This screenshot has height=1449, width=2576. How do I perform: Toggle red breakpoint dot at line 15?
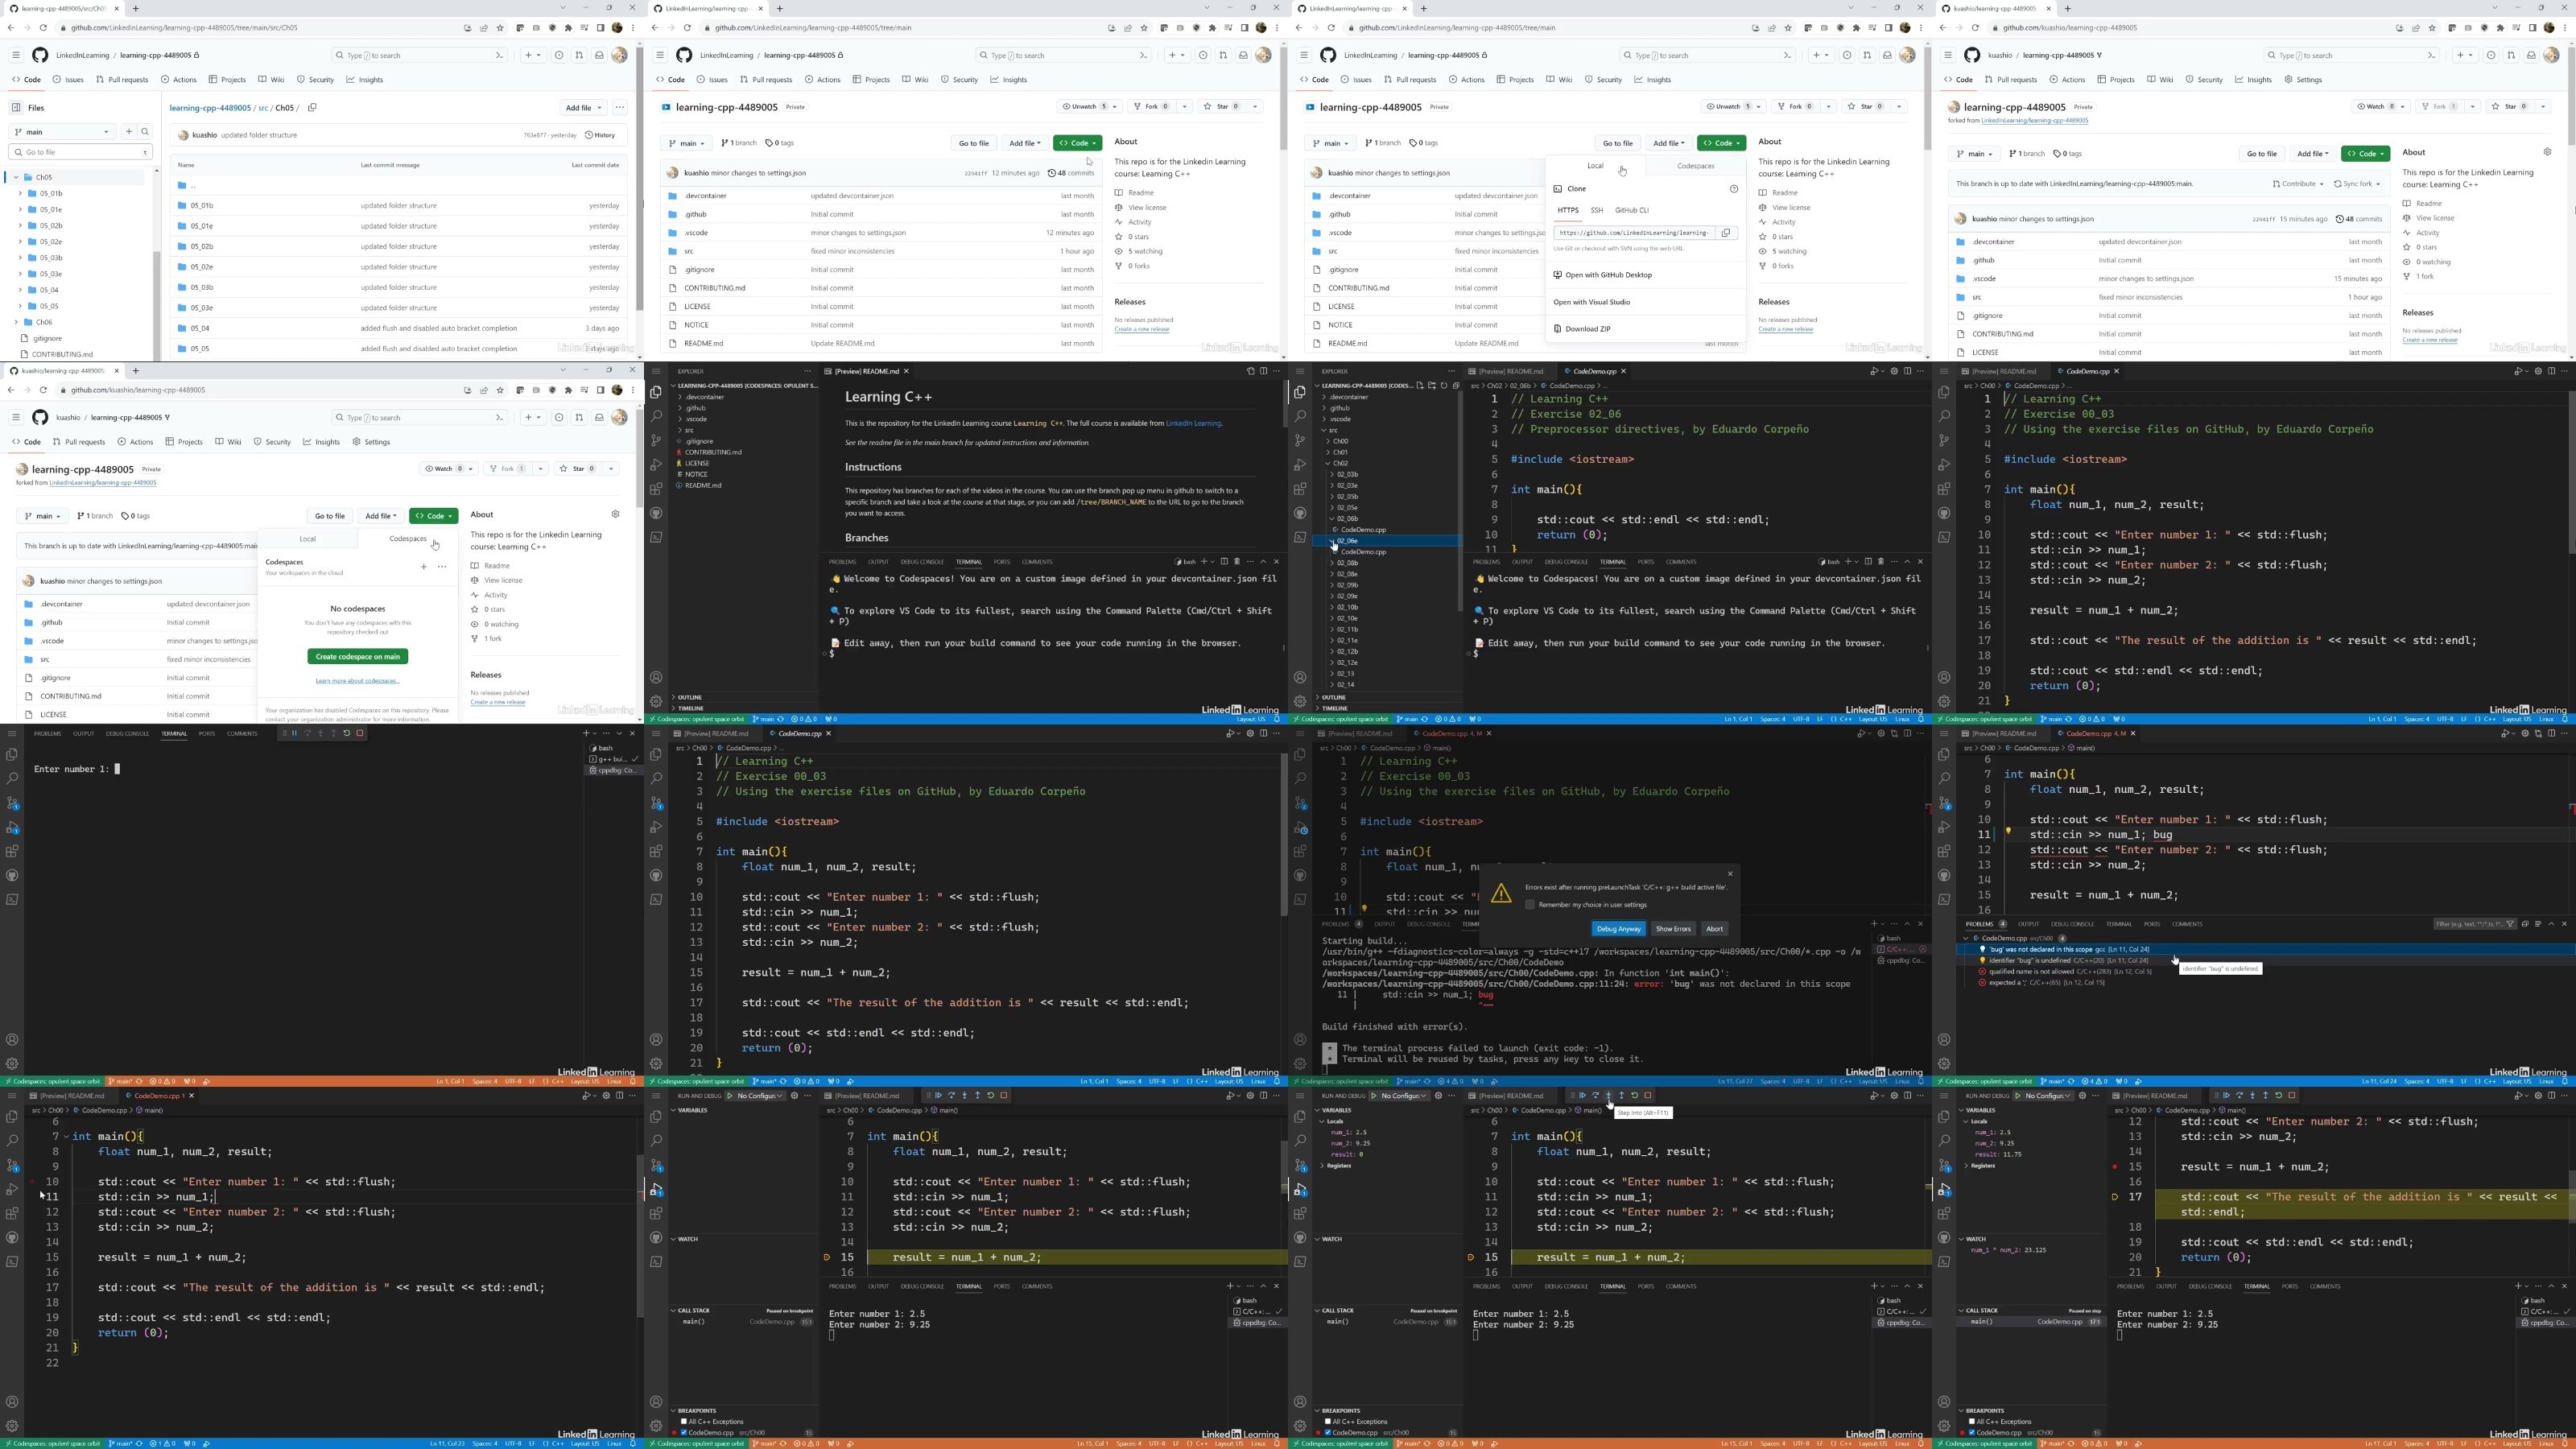(2114, 1166)
